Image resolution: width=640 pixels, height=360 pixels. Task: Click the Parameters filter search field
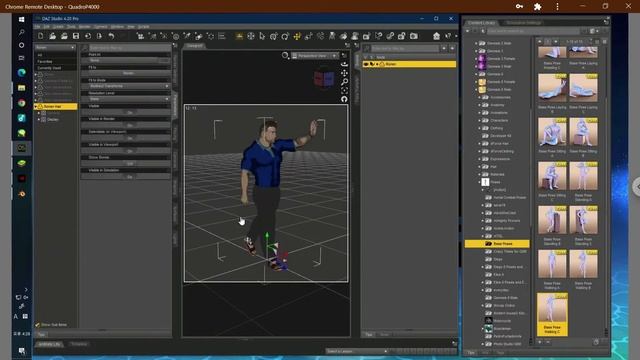pos(129,48)
